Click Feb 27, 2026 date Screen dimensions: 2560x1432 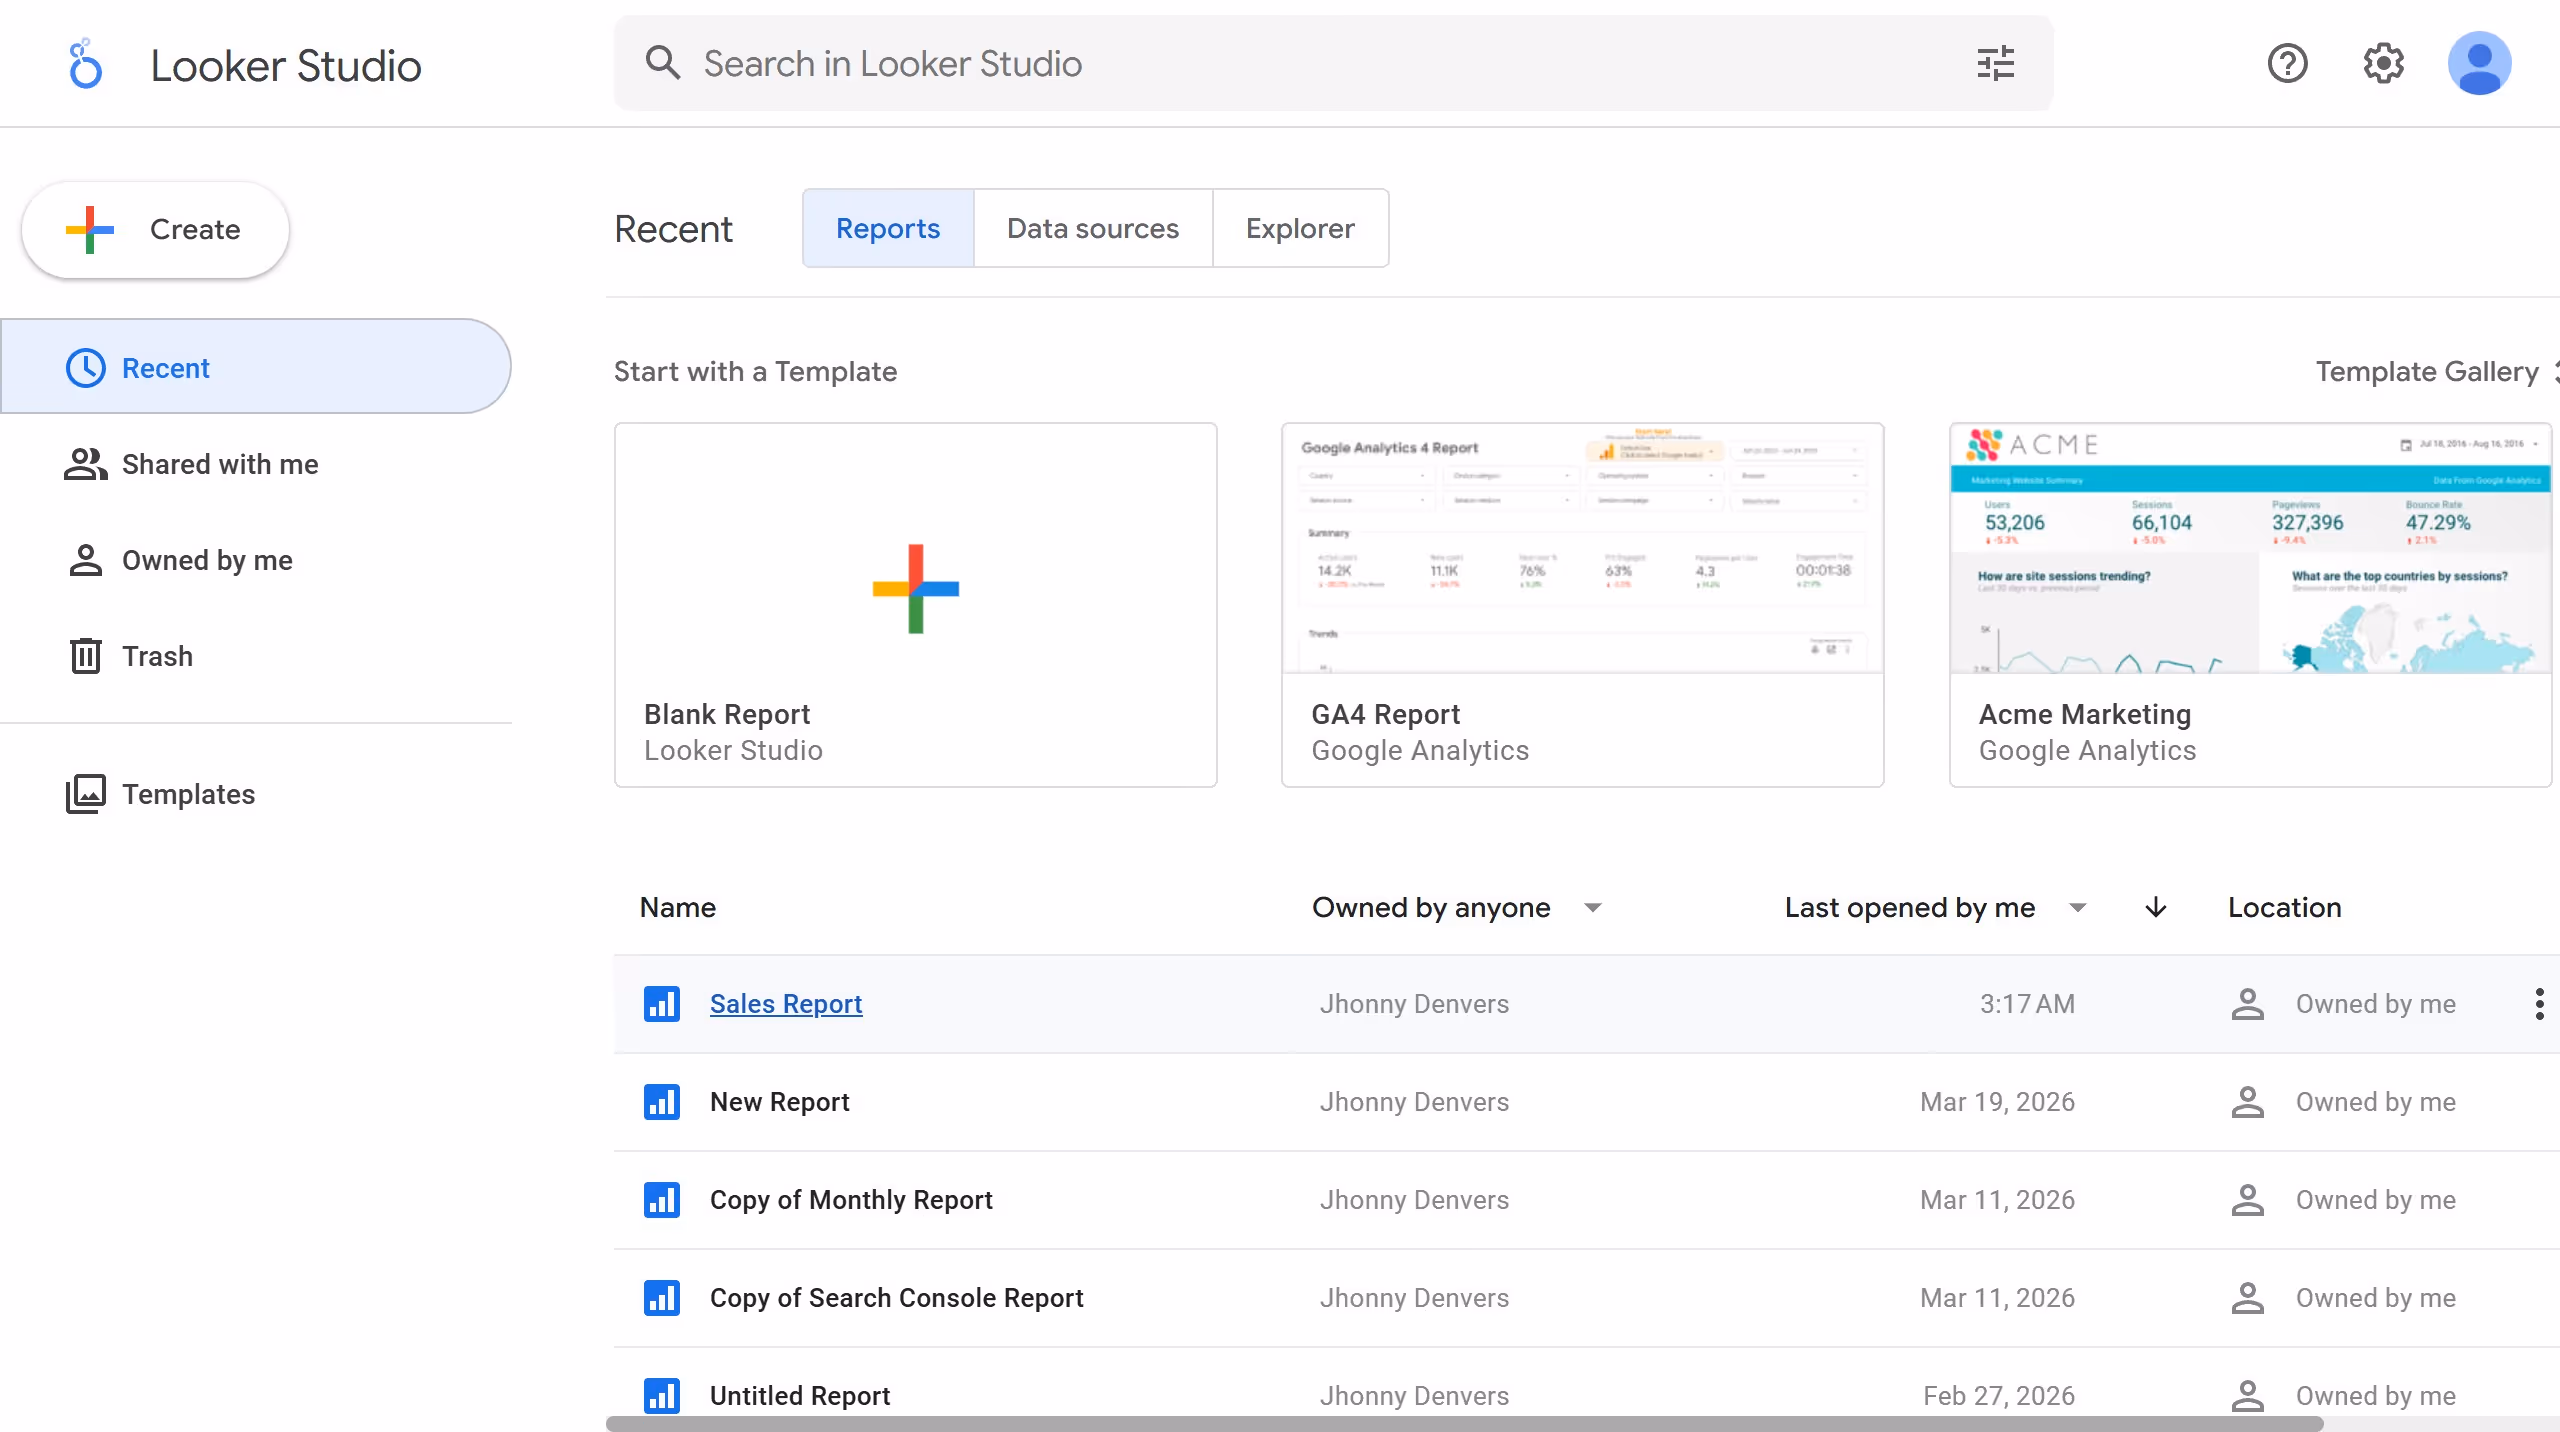[x=1999, y=1396]
